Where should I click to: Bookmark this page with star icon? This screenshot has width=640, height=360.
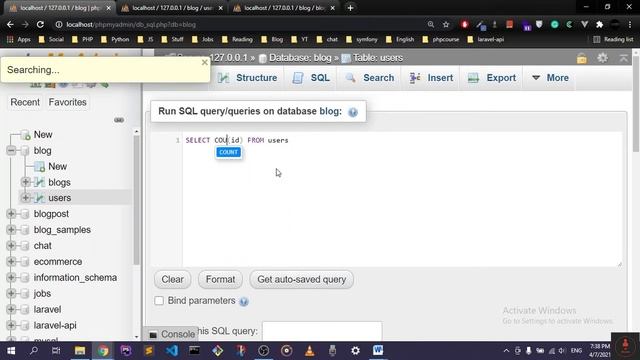click(446, 24)
